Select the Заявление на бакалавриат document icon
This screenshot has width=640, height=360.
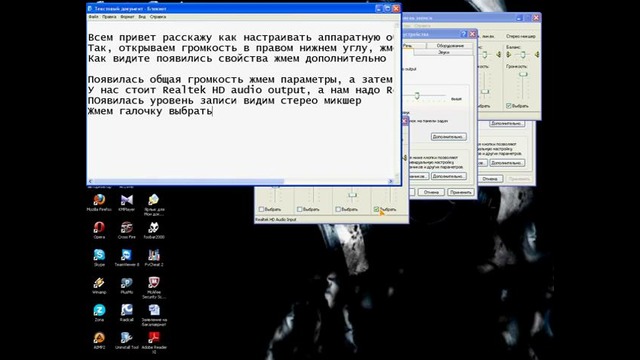[154, 310]
